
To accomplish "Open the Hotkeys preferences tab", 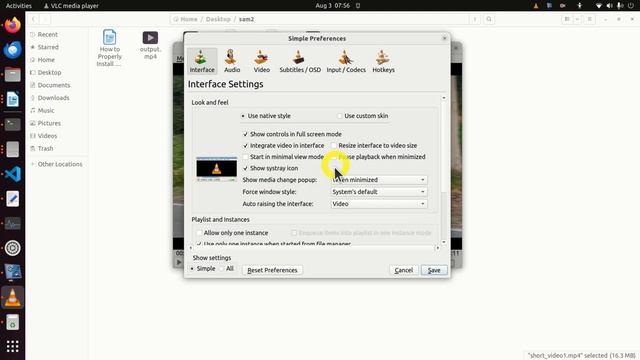I will (383, 61).
